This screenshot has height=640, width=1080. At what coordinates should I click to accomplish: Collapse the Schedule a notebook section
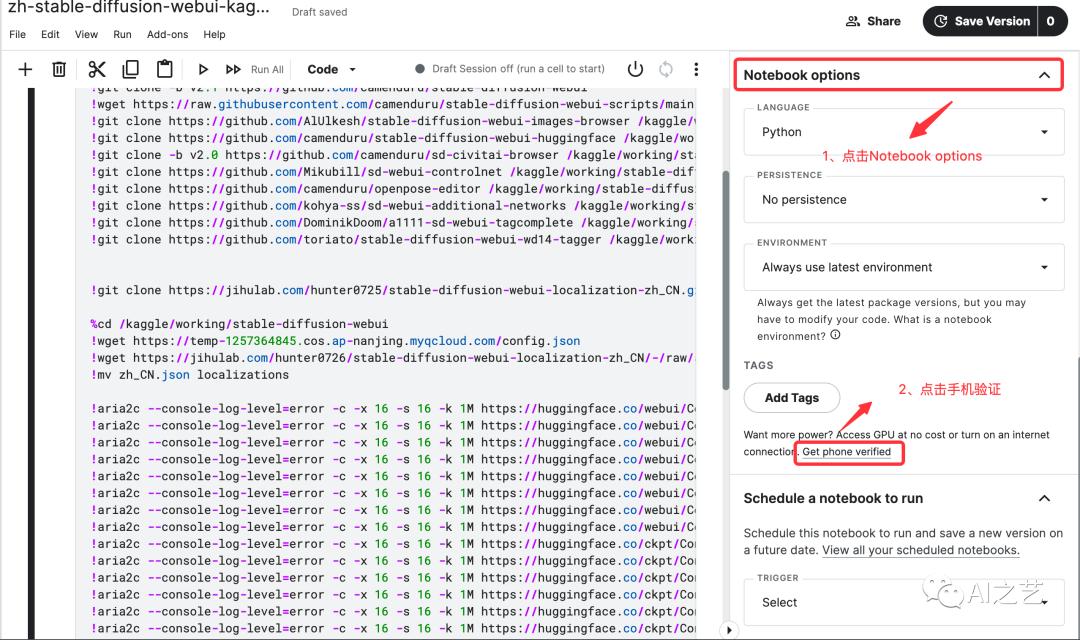click(x=1044, y=498)
